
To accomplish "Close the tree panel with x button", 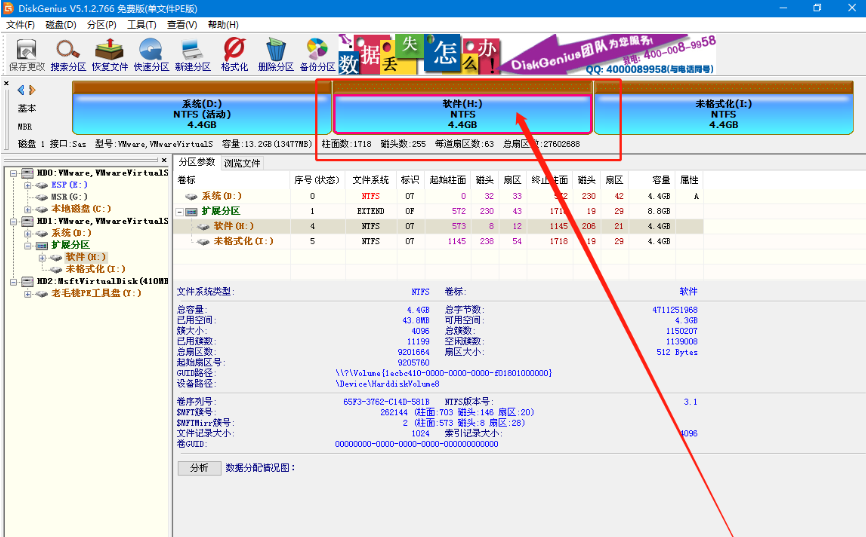I will point(164,160).
